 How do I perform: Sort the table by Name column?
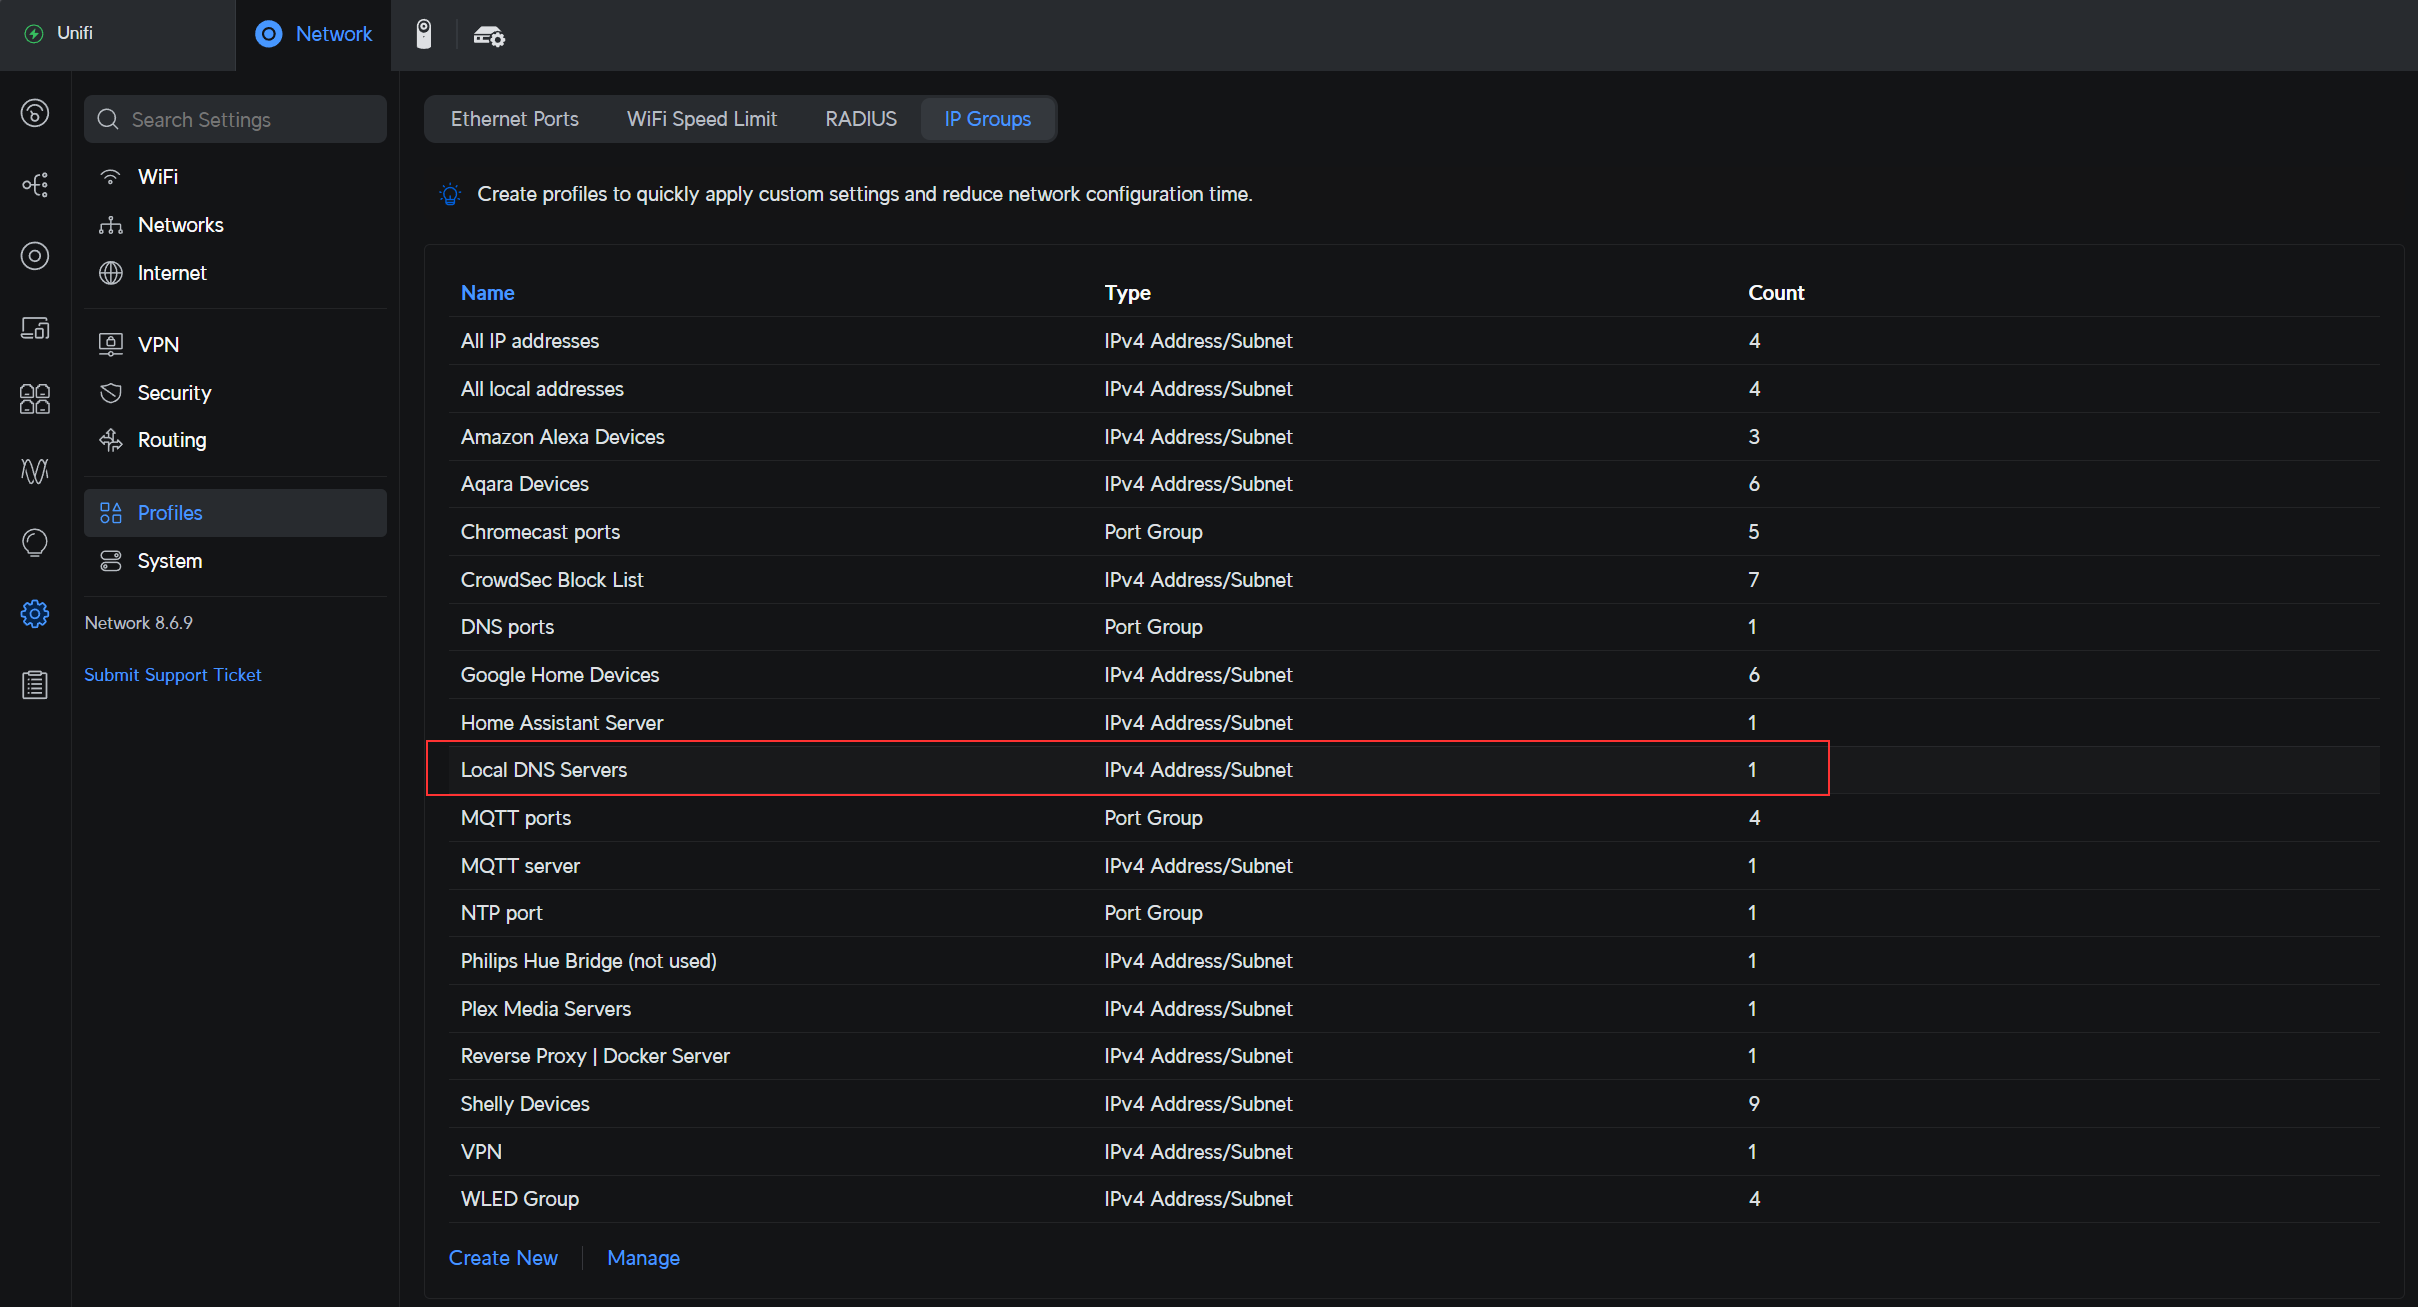click(487, 293)
